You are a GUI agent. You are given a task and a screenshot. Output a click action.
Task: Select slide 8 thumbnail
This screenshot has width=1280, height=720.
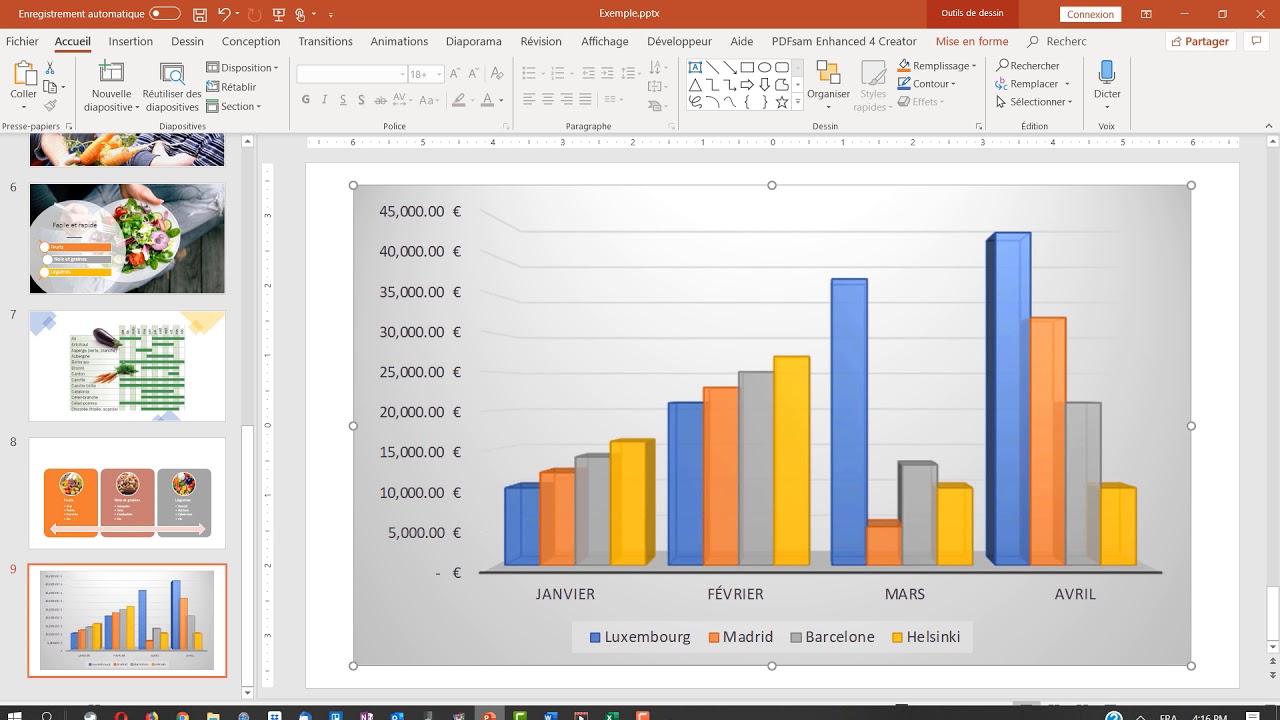[x=127, y=493]
